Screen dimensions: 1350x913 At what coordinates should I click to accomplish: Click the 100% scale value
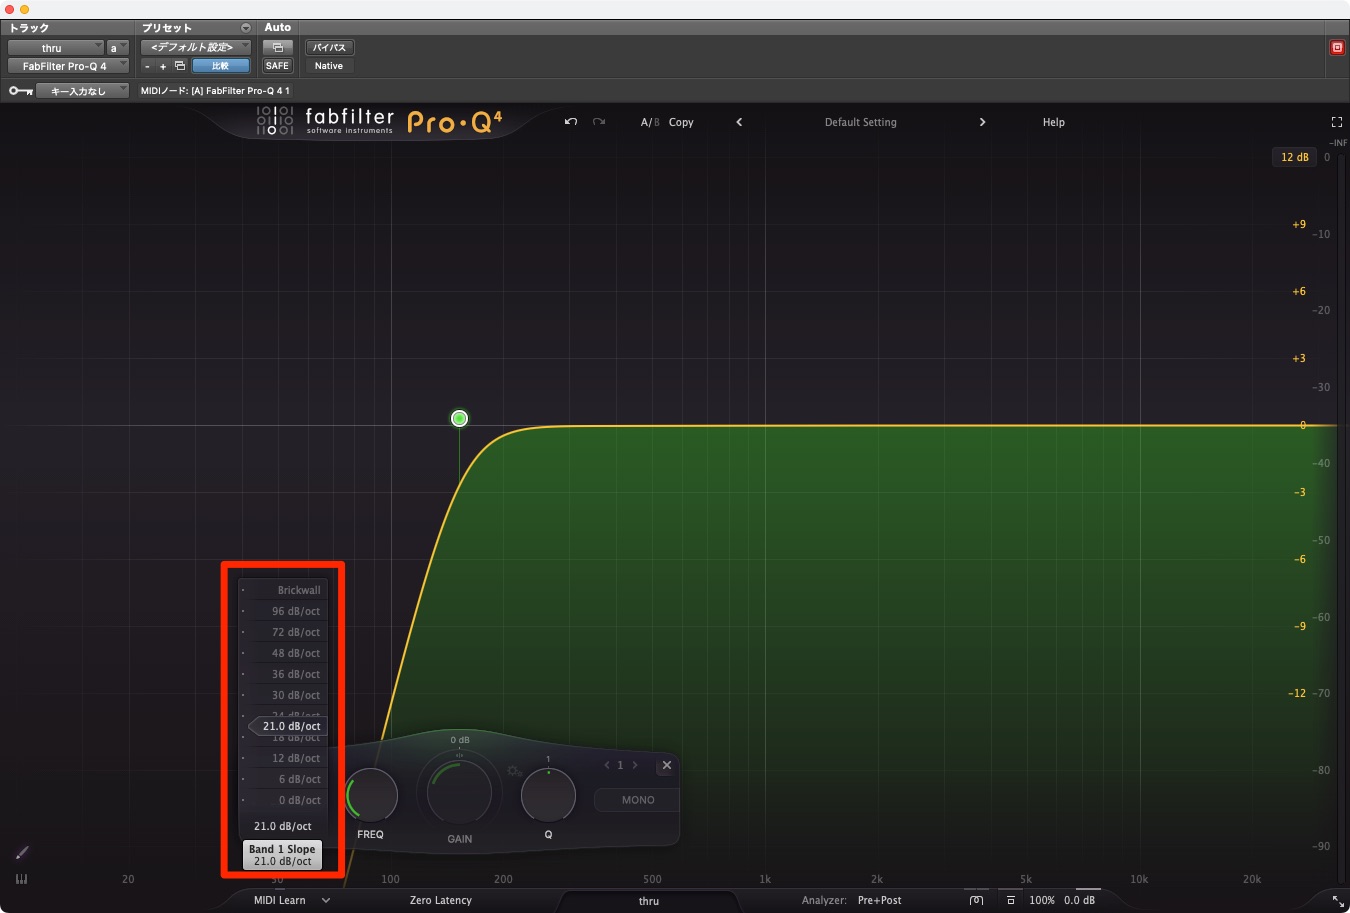tap(1042, 900)
